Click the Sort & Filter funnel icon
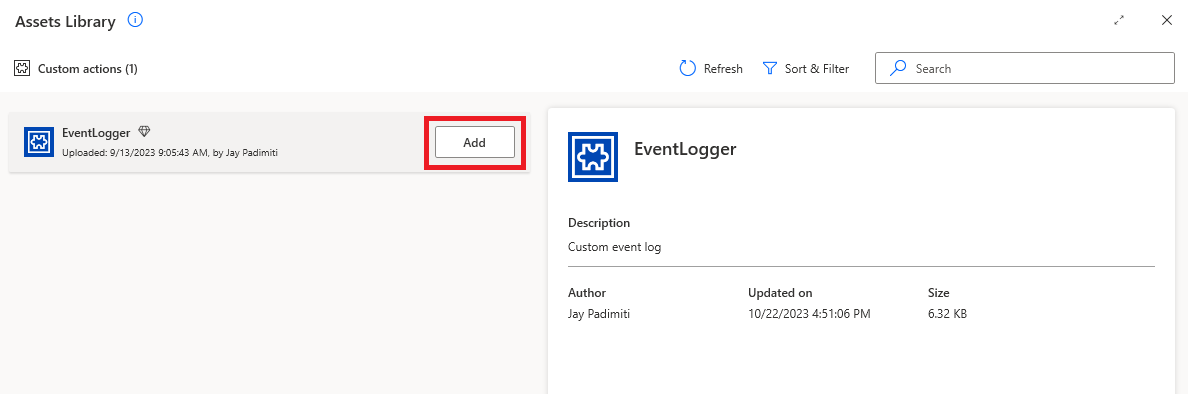Viewport: 1188px width, 394px height. (x=770, y=68)
